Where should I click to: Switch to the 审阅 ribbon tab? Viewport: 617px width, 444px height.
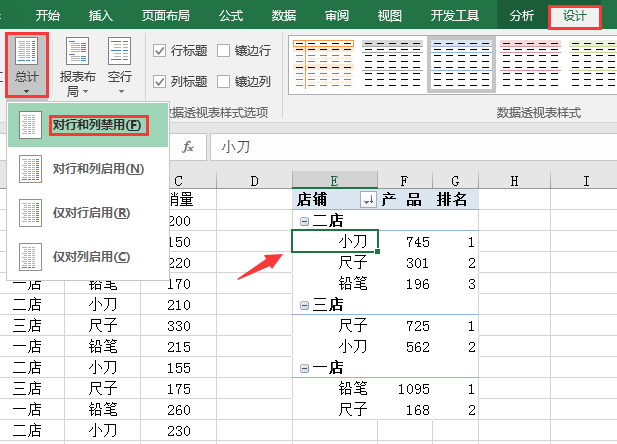pyautogui.click(x=337, y=16)
